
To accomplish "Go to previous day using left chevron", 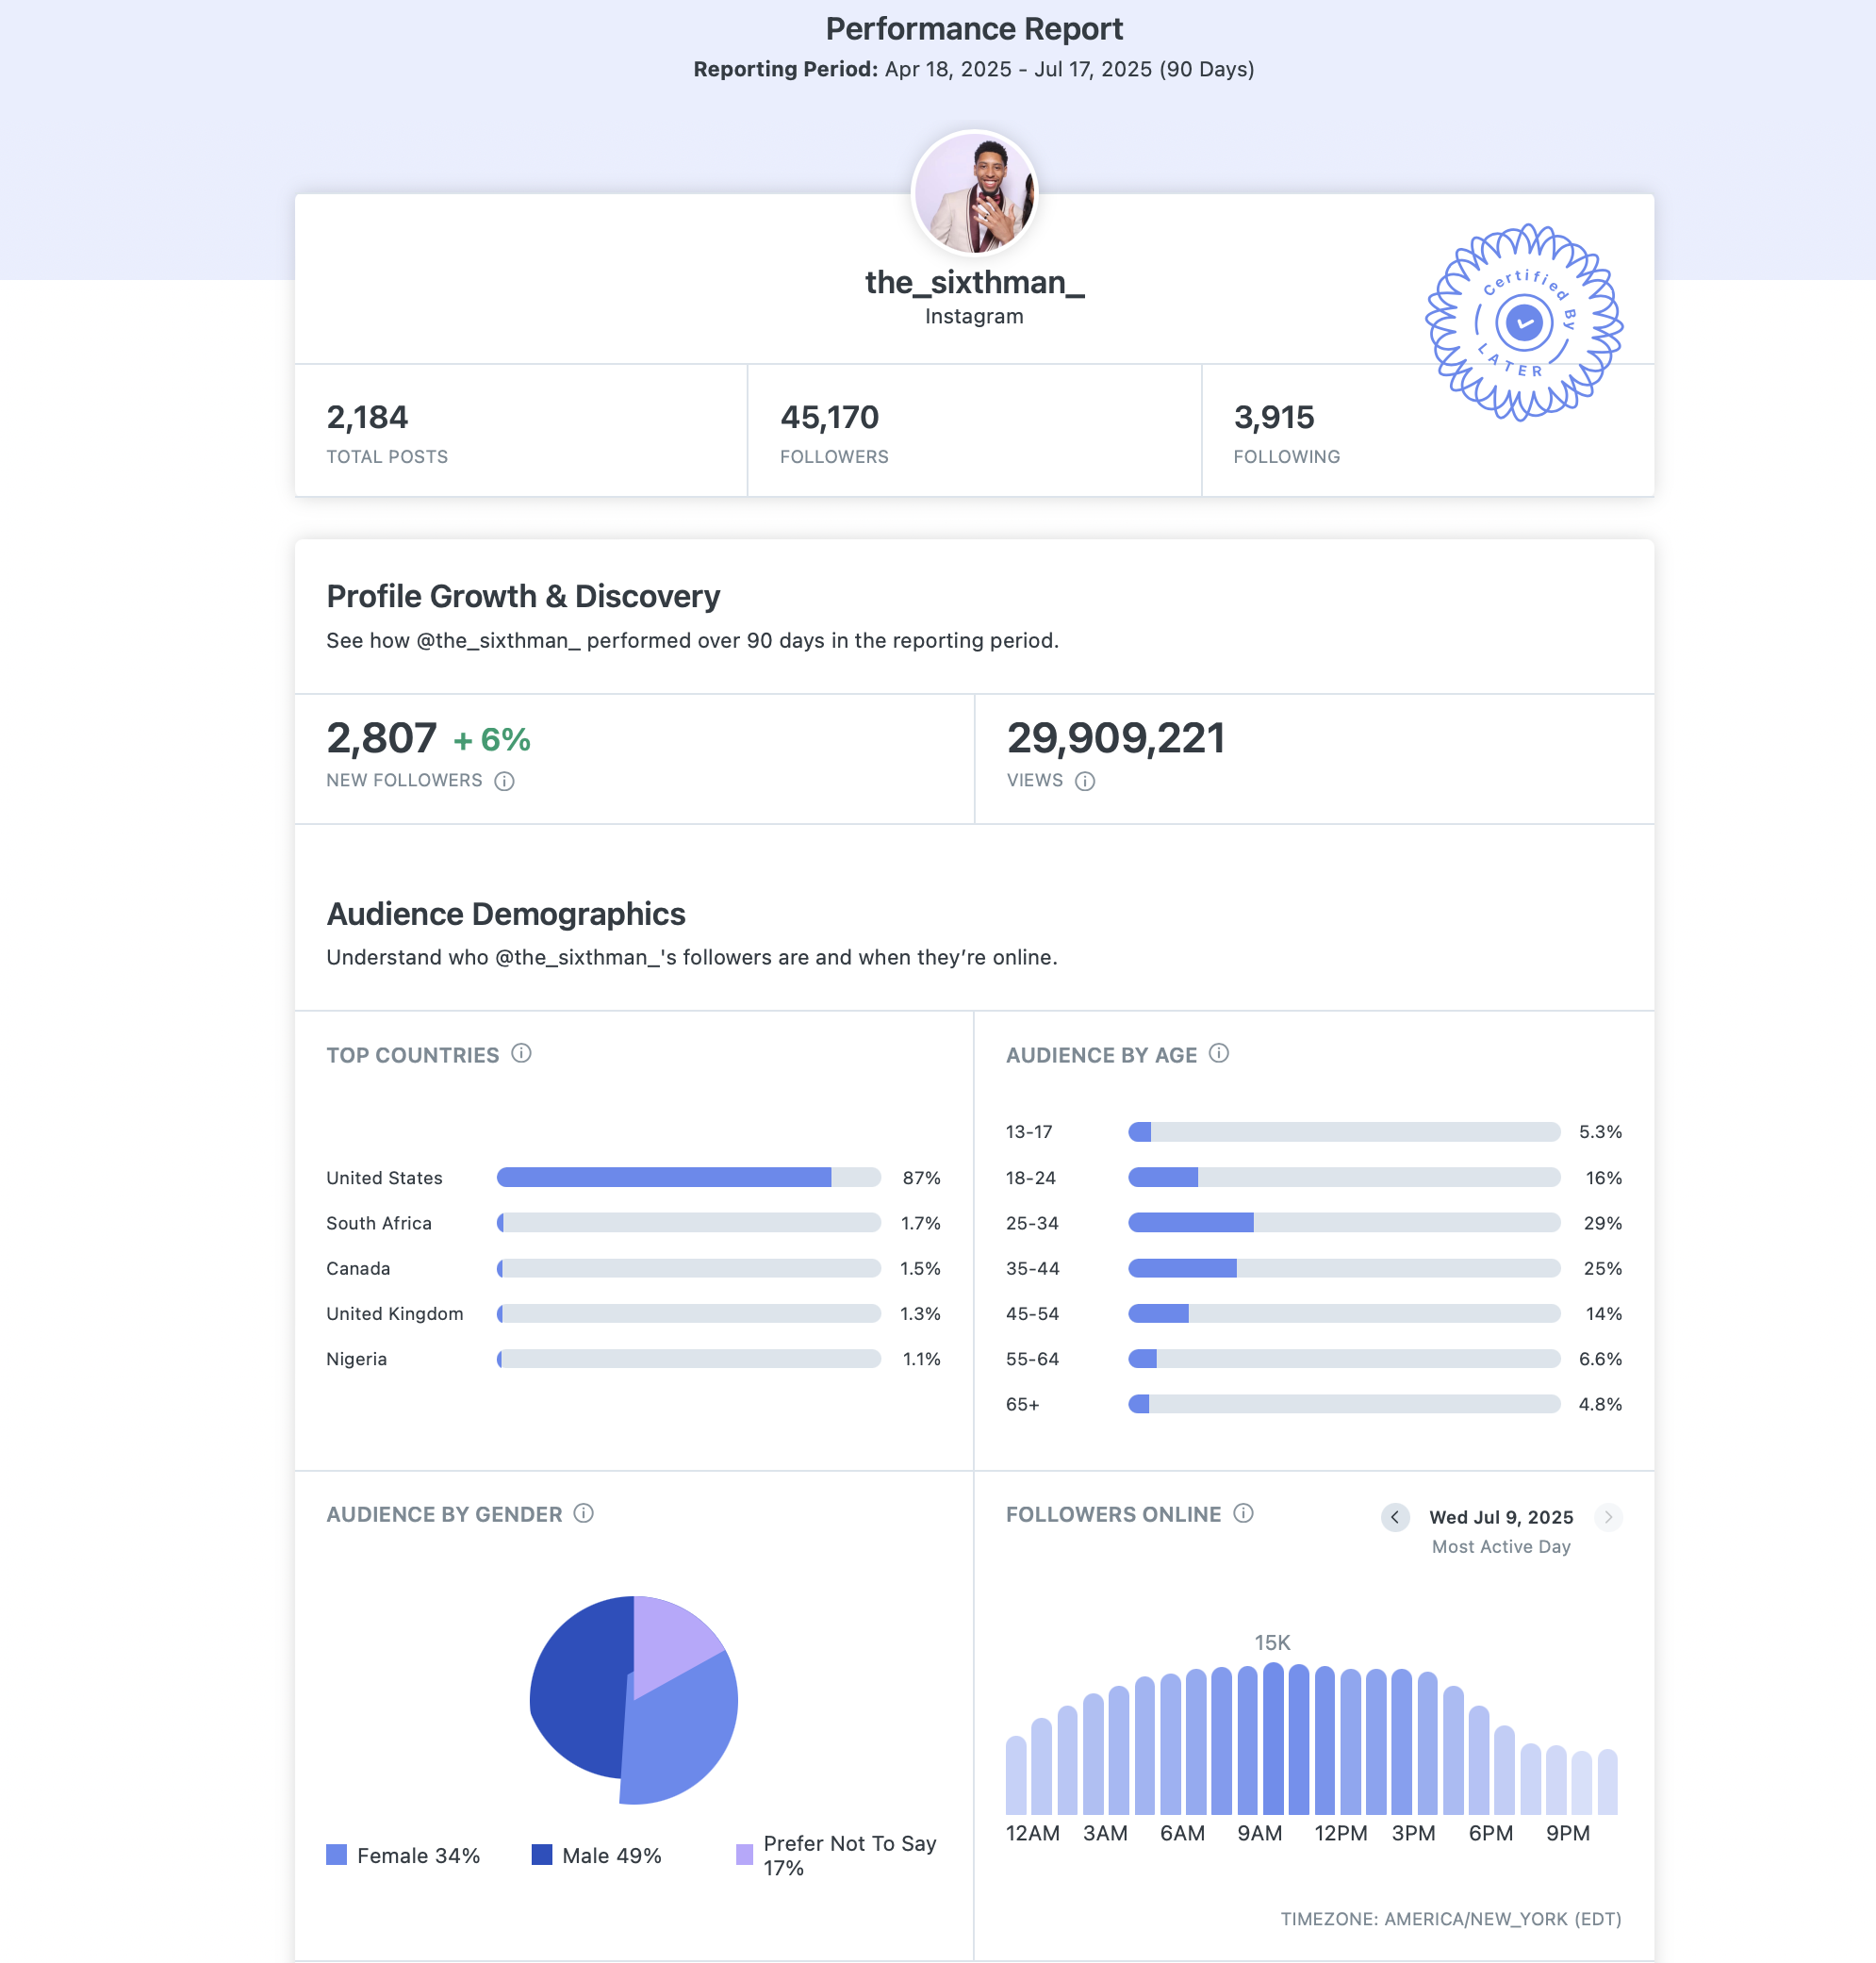I will tap(1395, 1517).
